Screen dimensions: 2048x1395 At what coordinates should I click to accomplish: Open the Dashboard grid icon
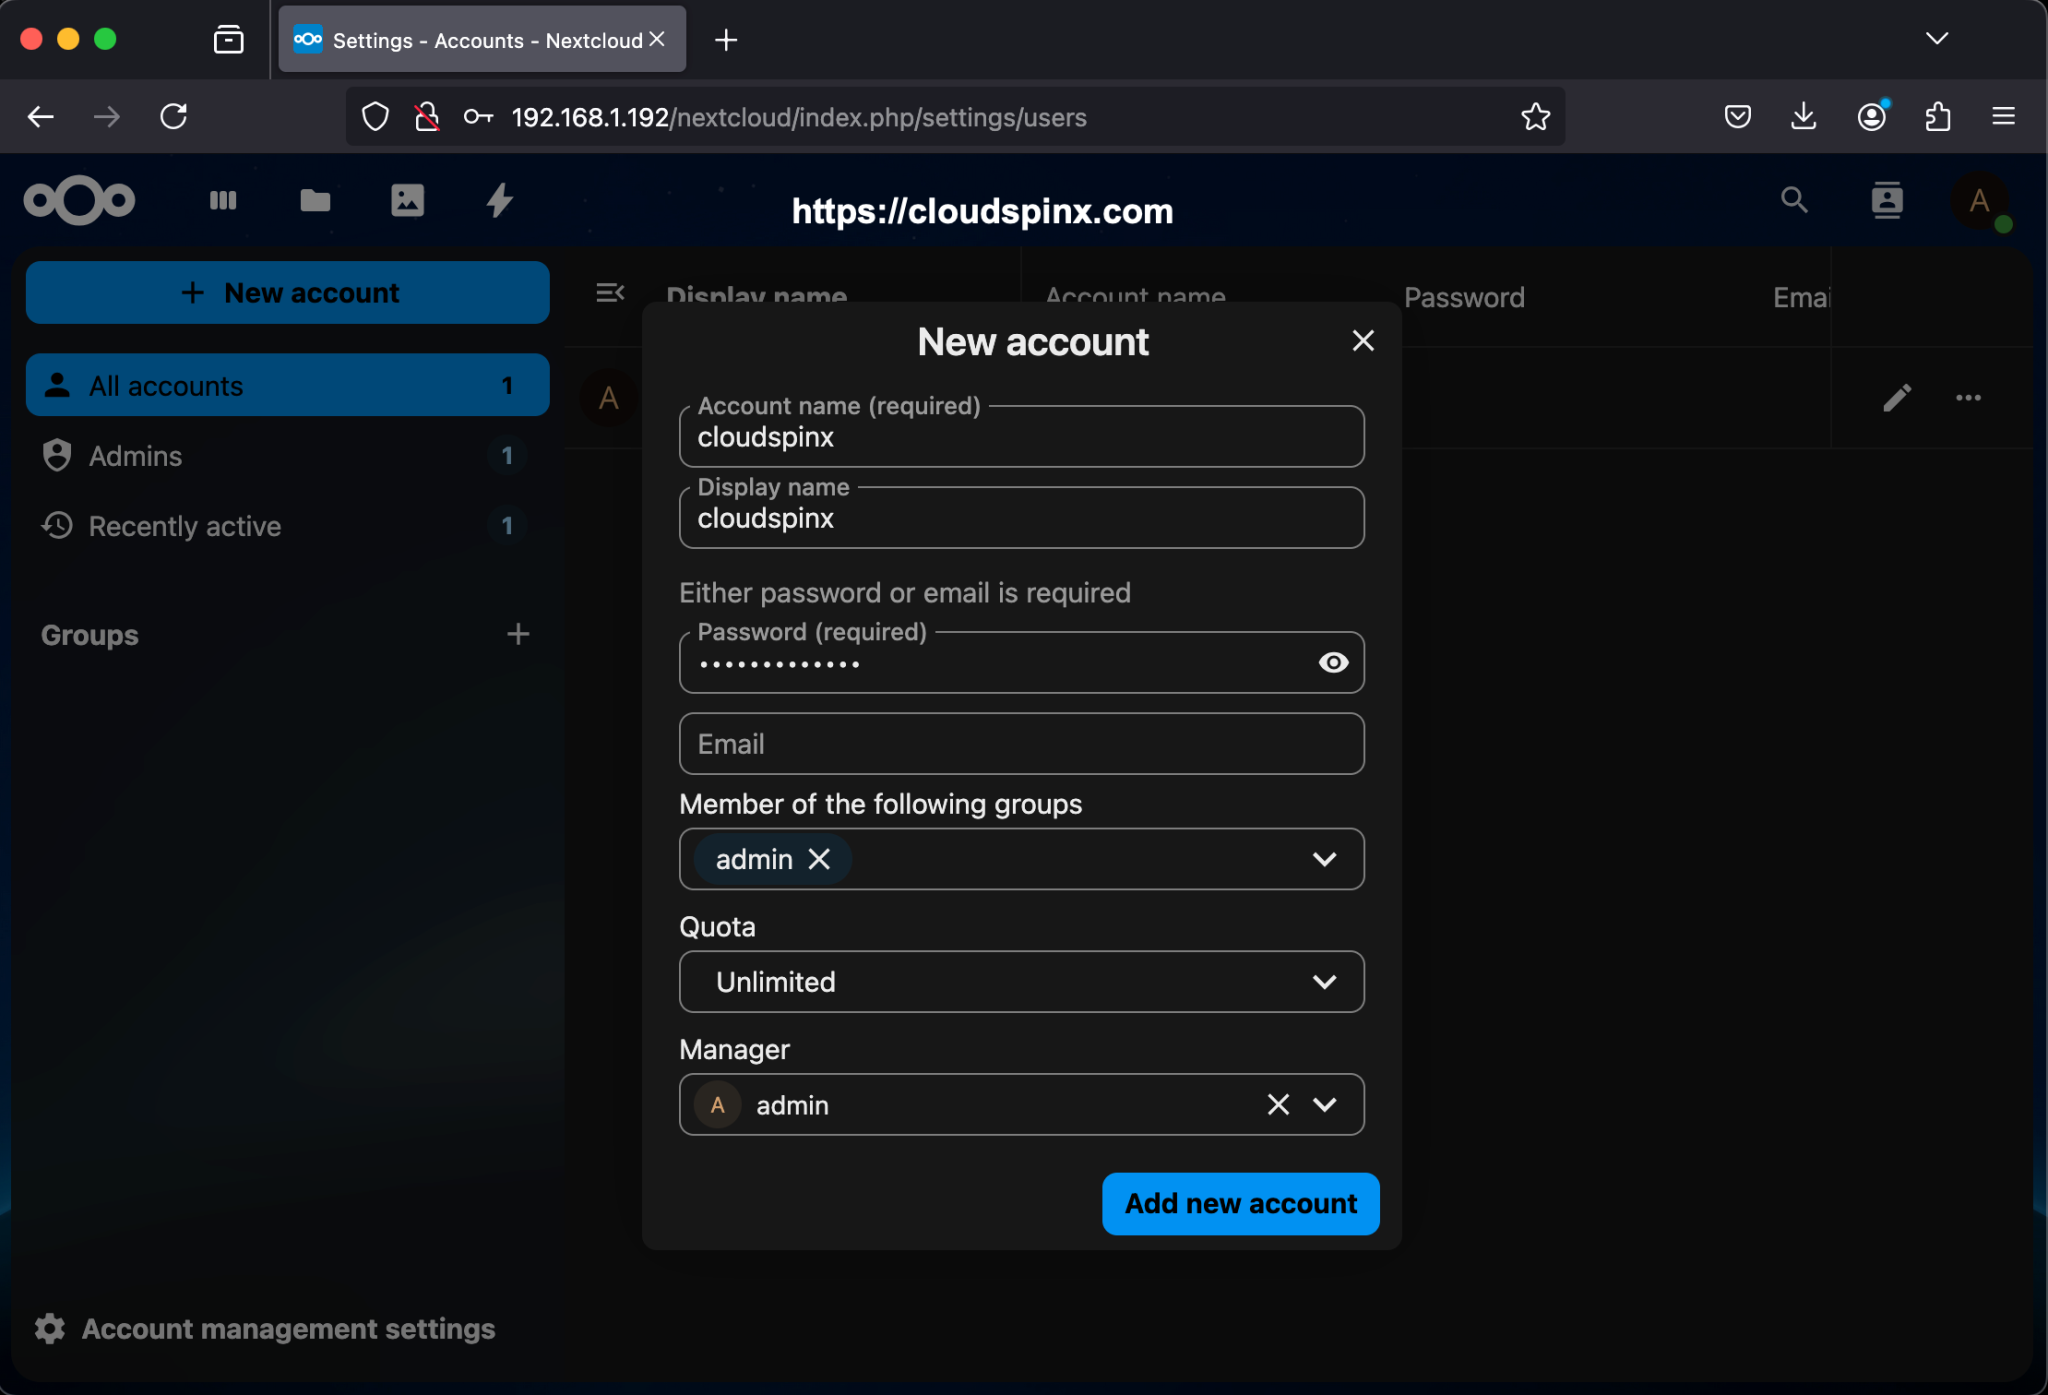click(x=222, y=200)
